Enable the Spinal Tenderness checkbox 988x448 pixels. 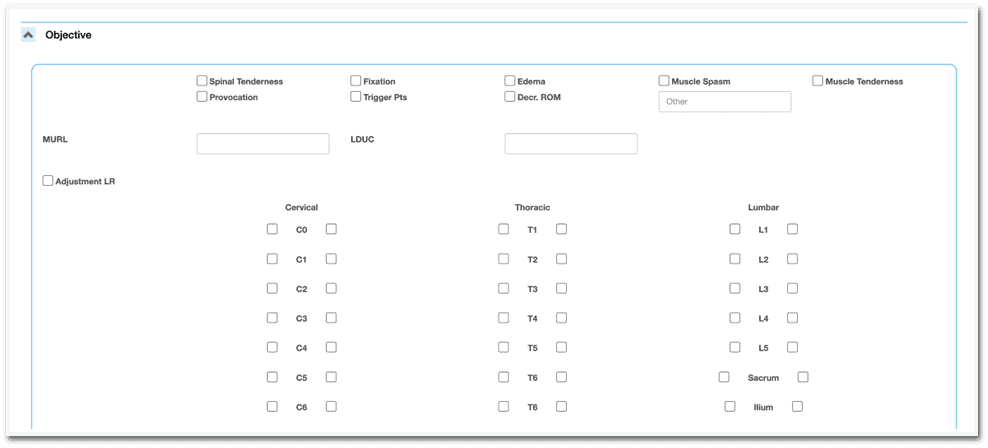[x=202, y=81]
